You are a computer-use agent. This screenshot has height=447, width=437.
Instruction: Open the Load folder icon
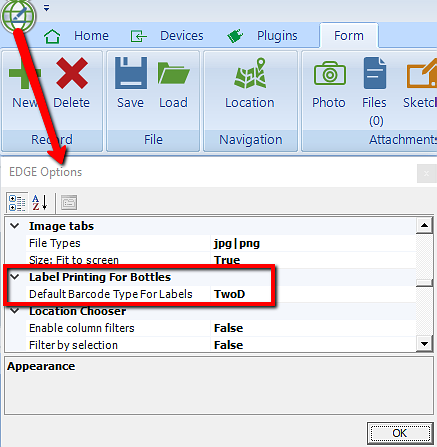173,73
